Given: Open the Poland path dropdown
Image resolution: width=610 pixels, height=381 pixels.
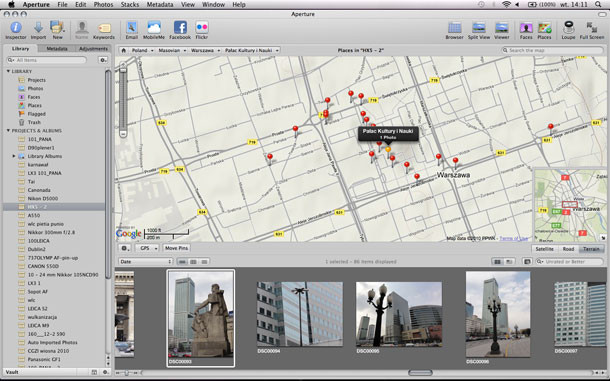Looking at the screenshot, I should (x=142, y=50).
